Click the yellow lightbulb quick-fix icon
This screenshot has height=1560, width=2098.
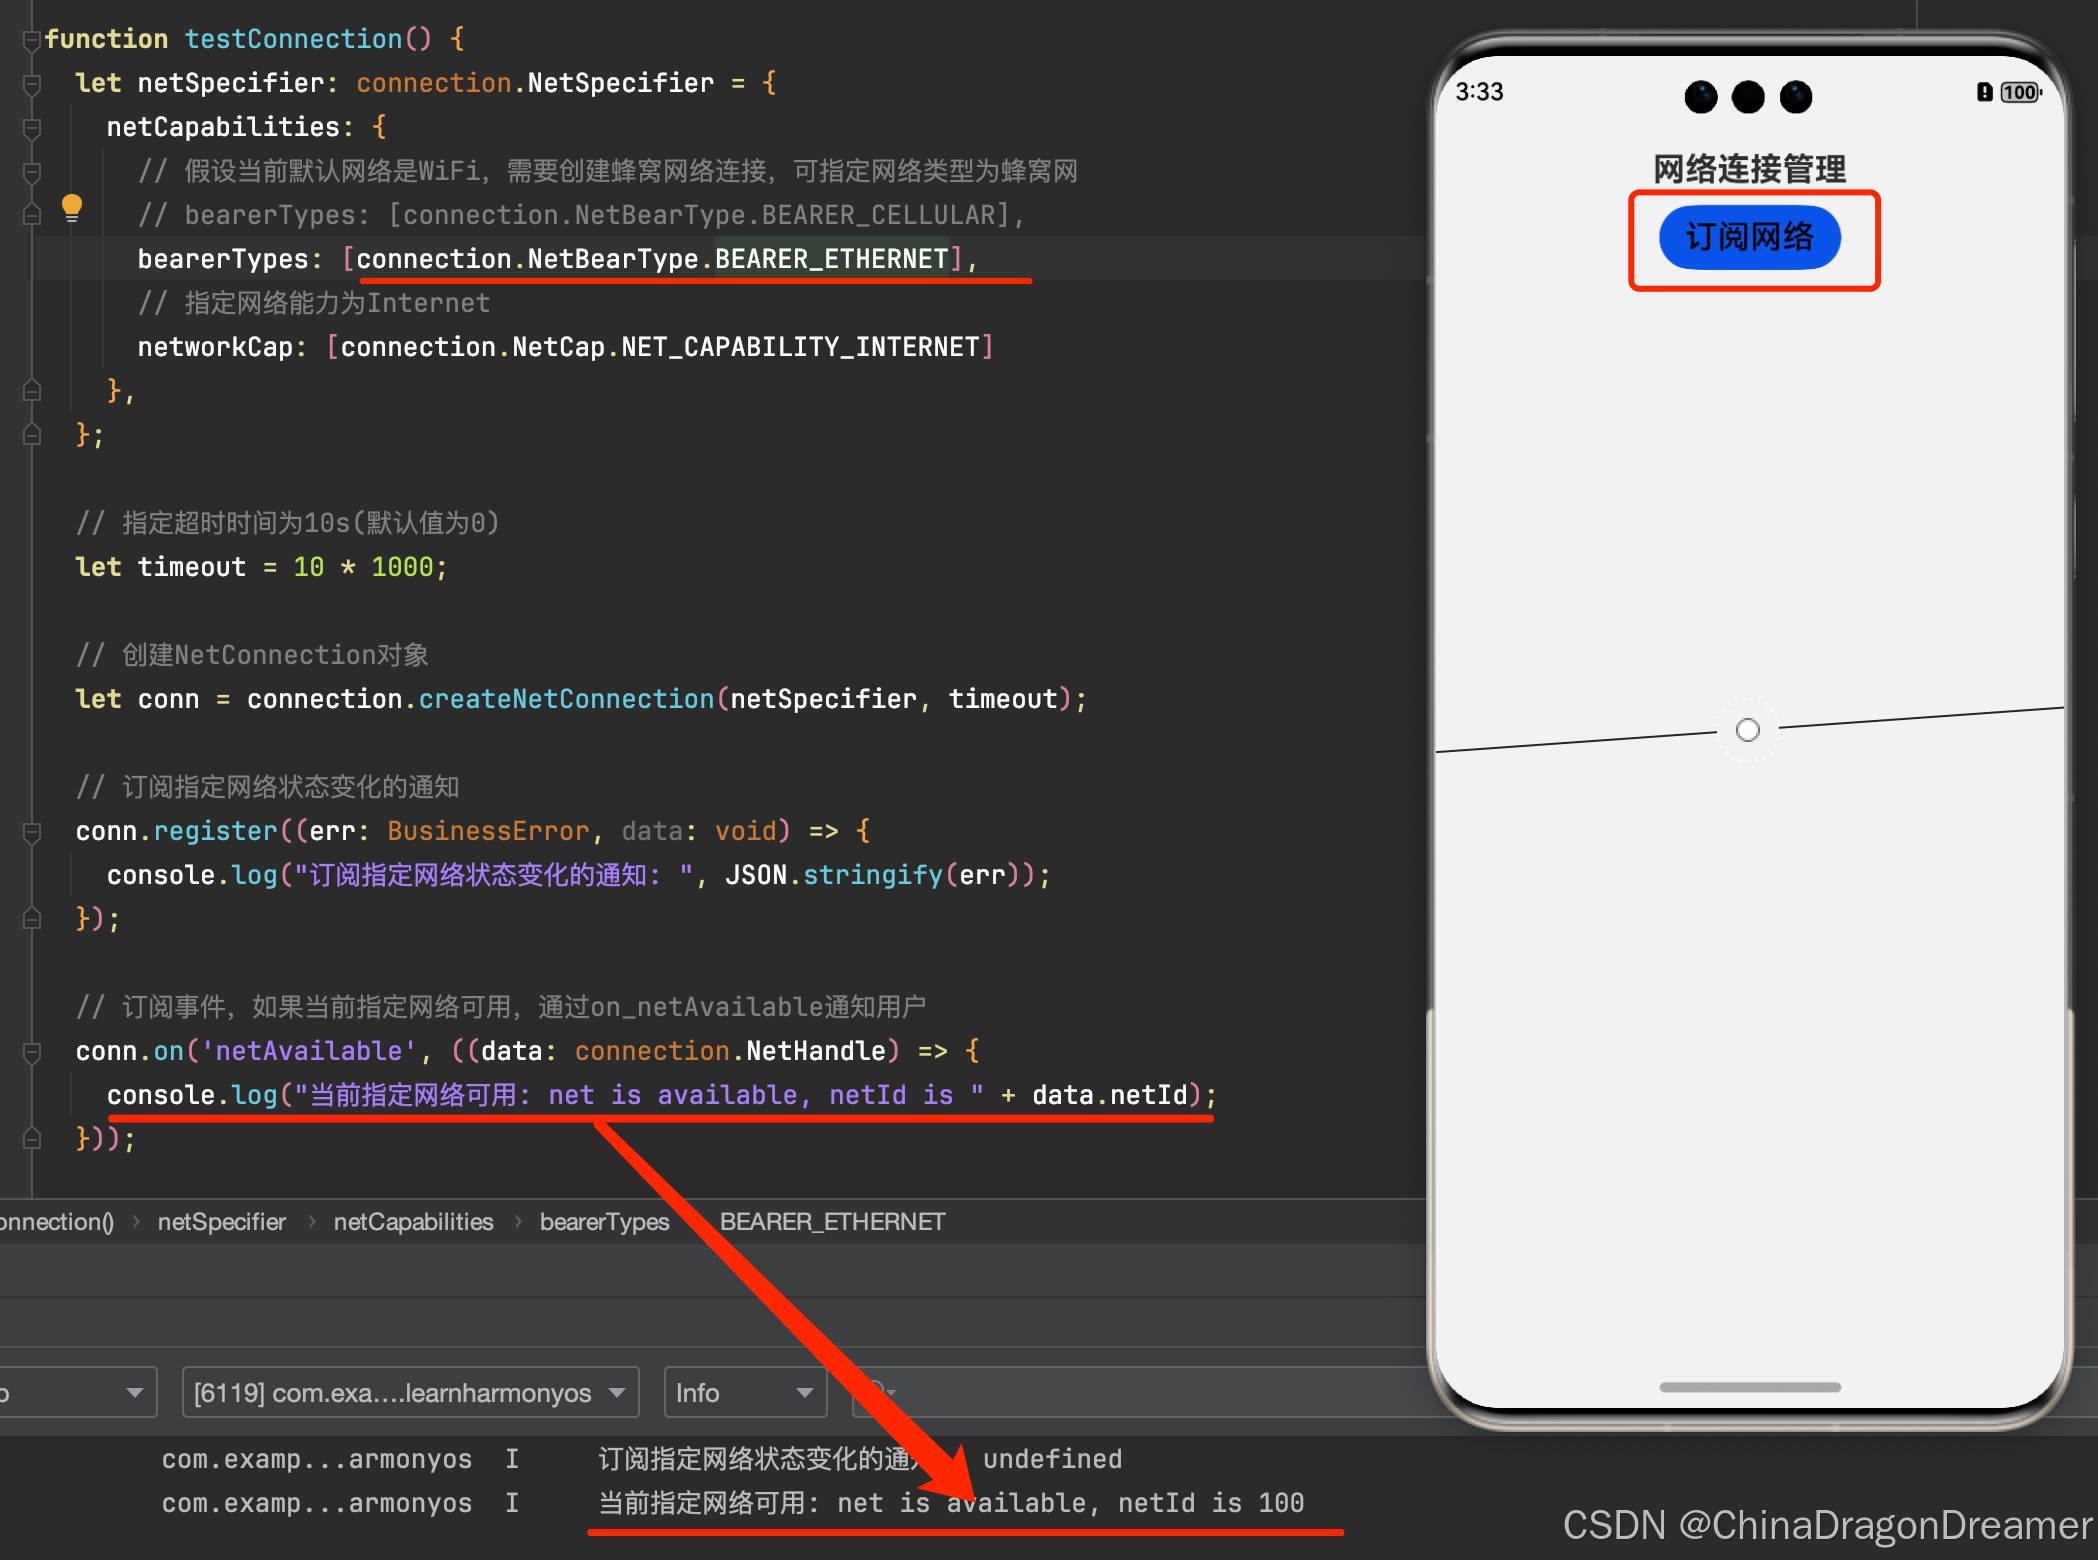(72, 207)
